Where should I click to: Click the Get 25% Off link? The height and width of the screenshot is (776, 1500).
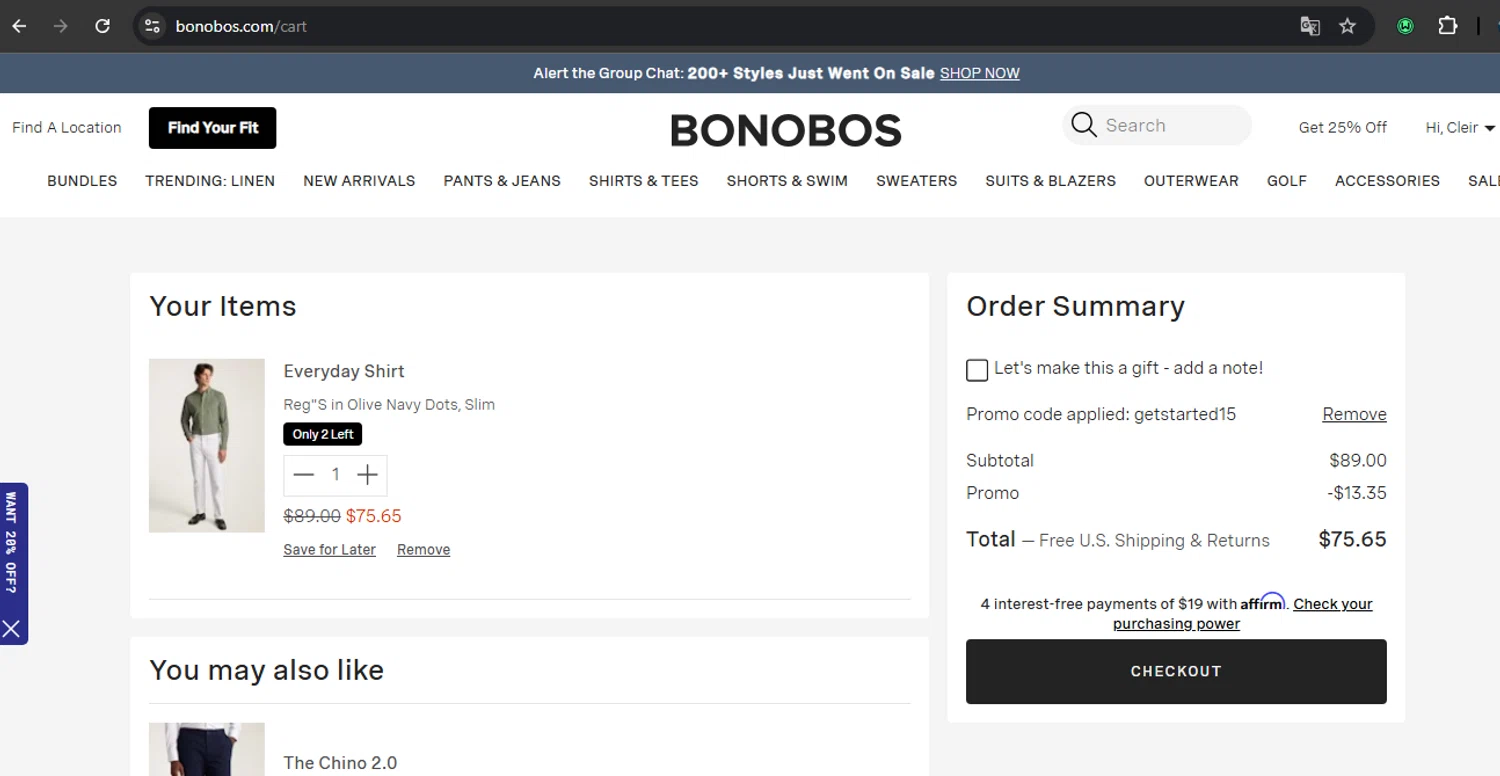(1343, 127)
